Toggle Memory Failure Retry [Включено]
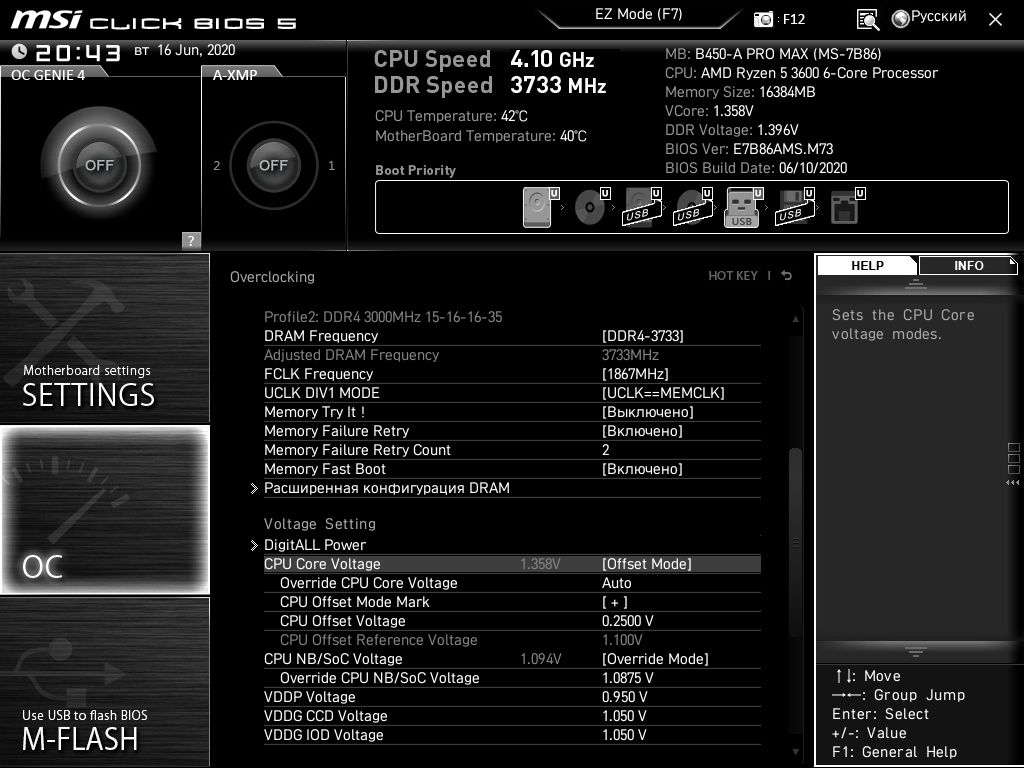The image size is (1024, 768). 512,430
